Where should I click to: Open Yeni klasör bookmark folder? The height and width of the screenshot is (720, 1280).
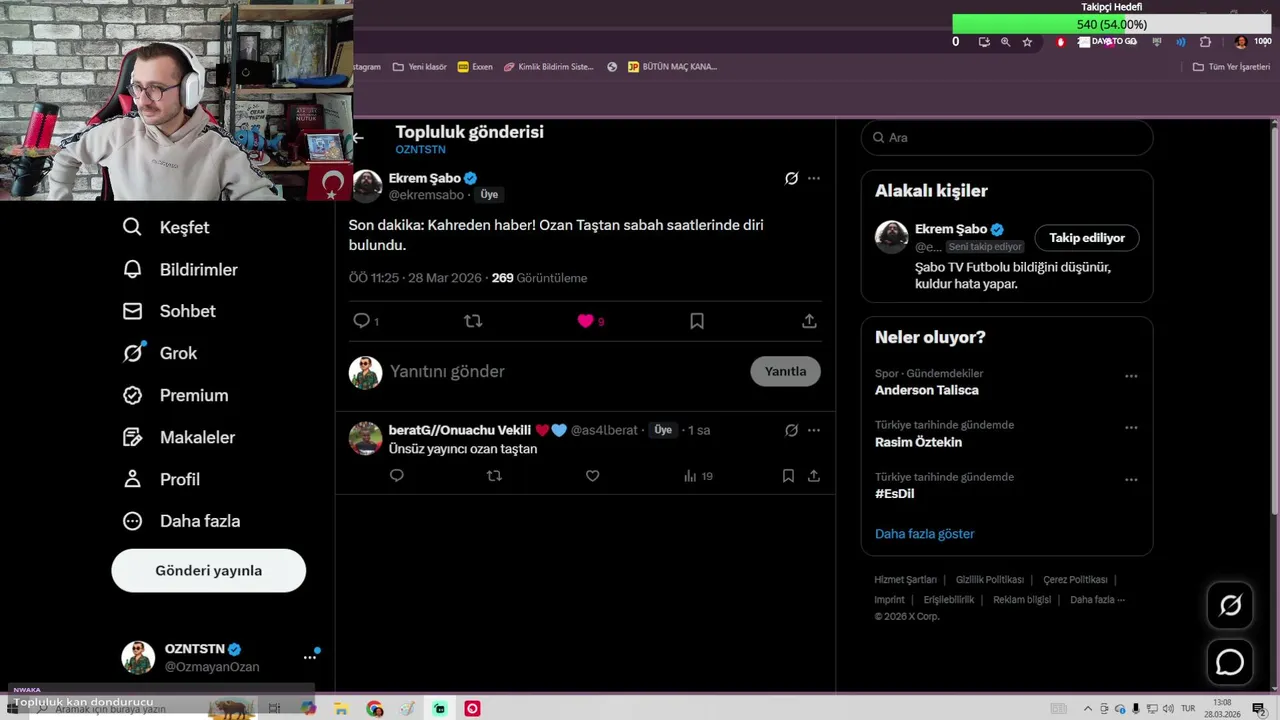click(420, 67)
